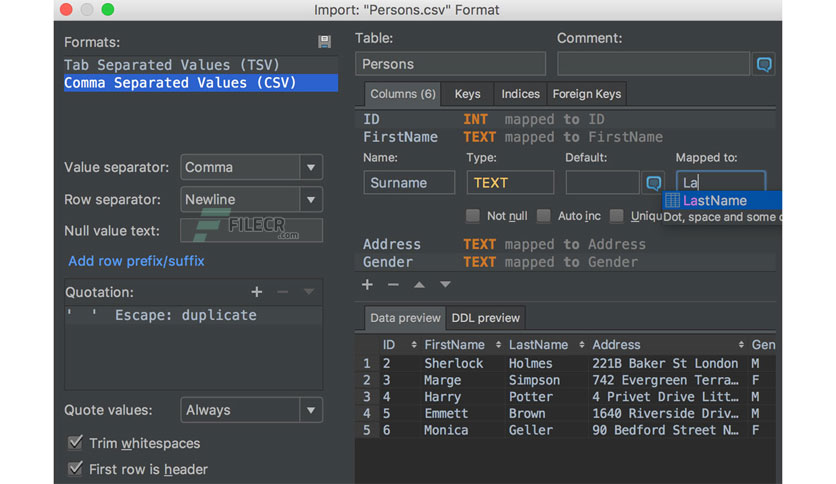
Task: Sort the FirstName column in data preview
Action: [x=498, y=345]
